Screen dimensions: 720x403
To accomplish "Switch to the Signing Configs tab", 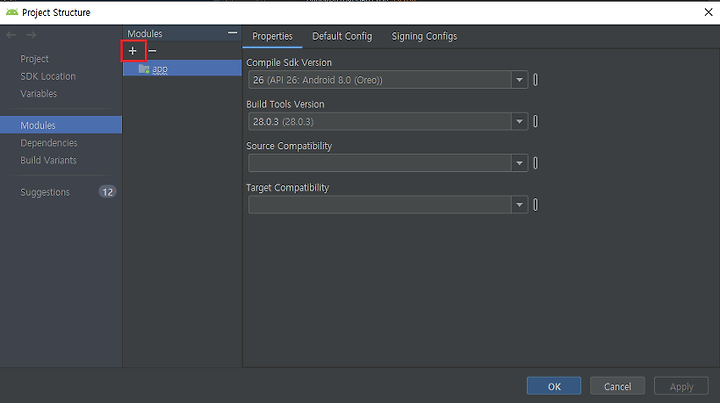I will 424,36.
